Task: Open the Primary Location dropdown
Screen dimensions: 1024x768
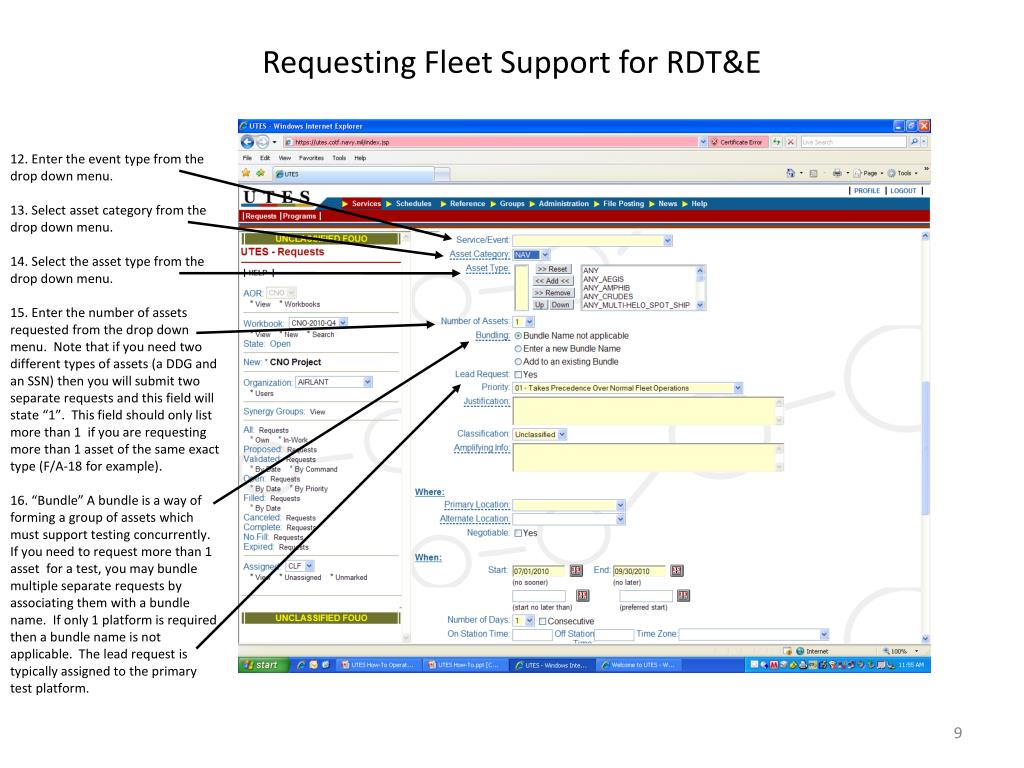Action: coord(569,505)
